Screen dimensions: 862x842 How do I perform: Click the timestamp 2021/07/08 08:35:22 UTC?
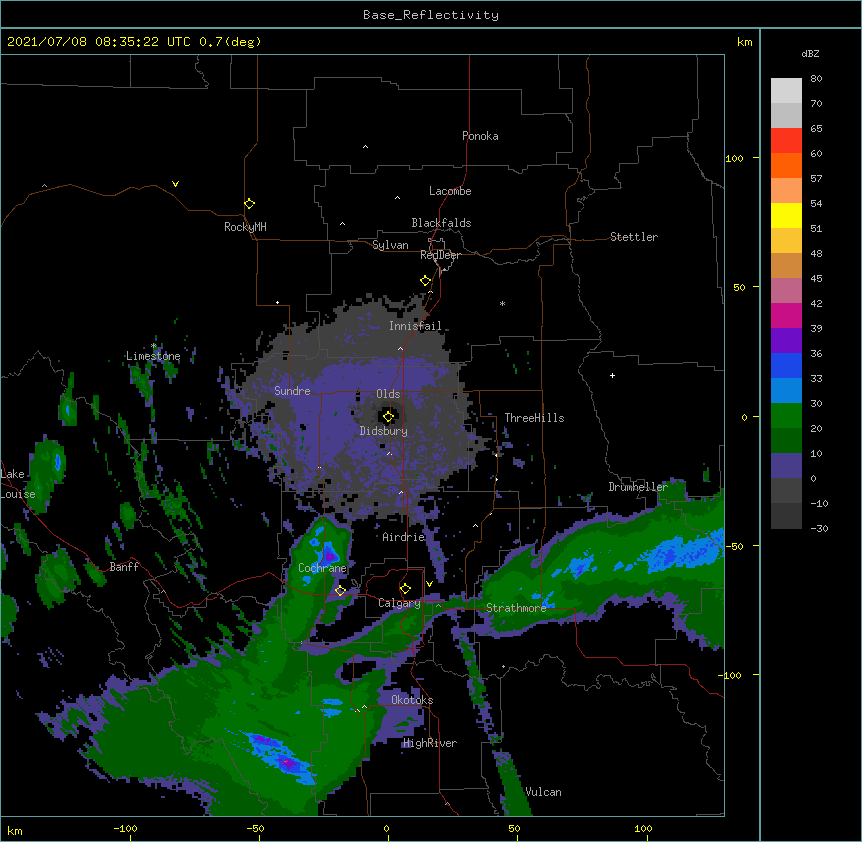98,42
